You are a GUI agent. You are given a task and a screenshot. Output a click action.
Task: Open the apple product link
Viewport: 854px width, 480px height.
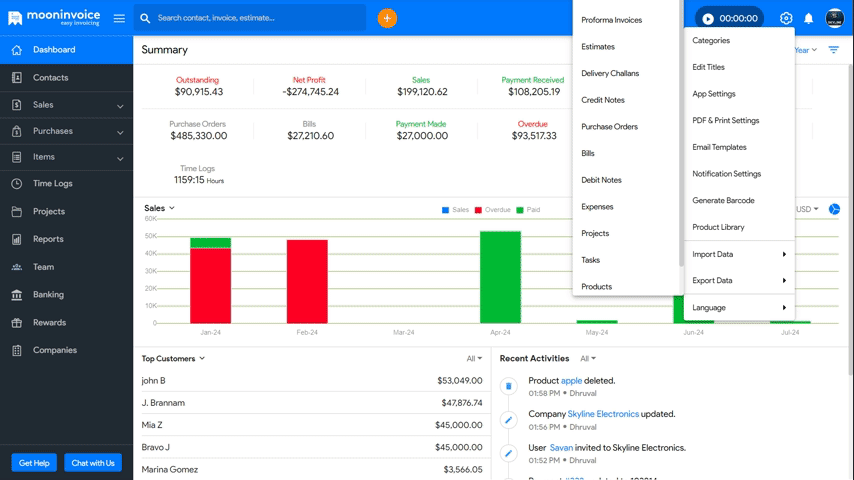[x=571, y=381]
